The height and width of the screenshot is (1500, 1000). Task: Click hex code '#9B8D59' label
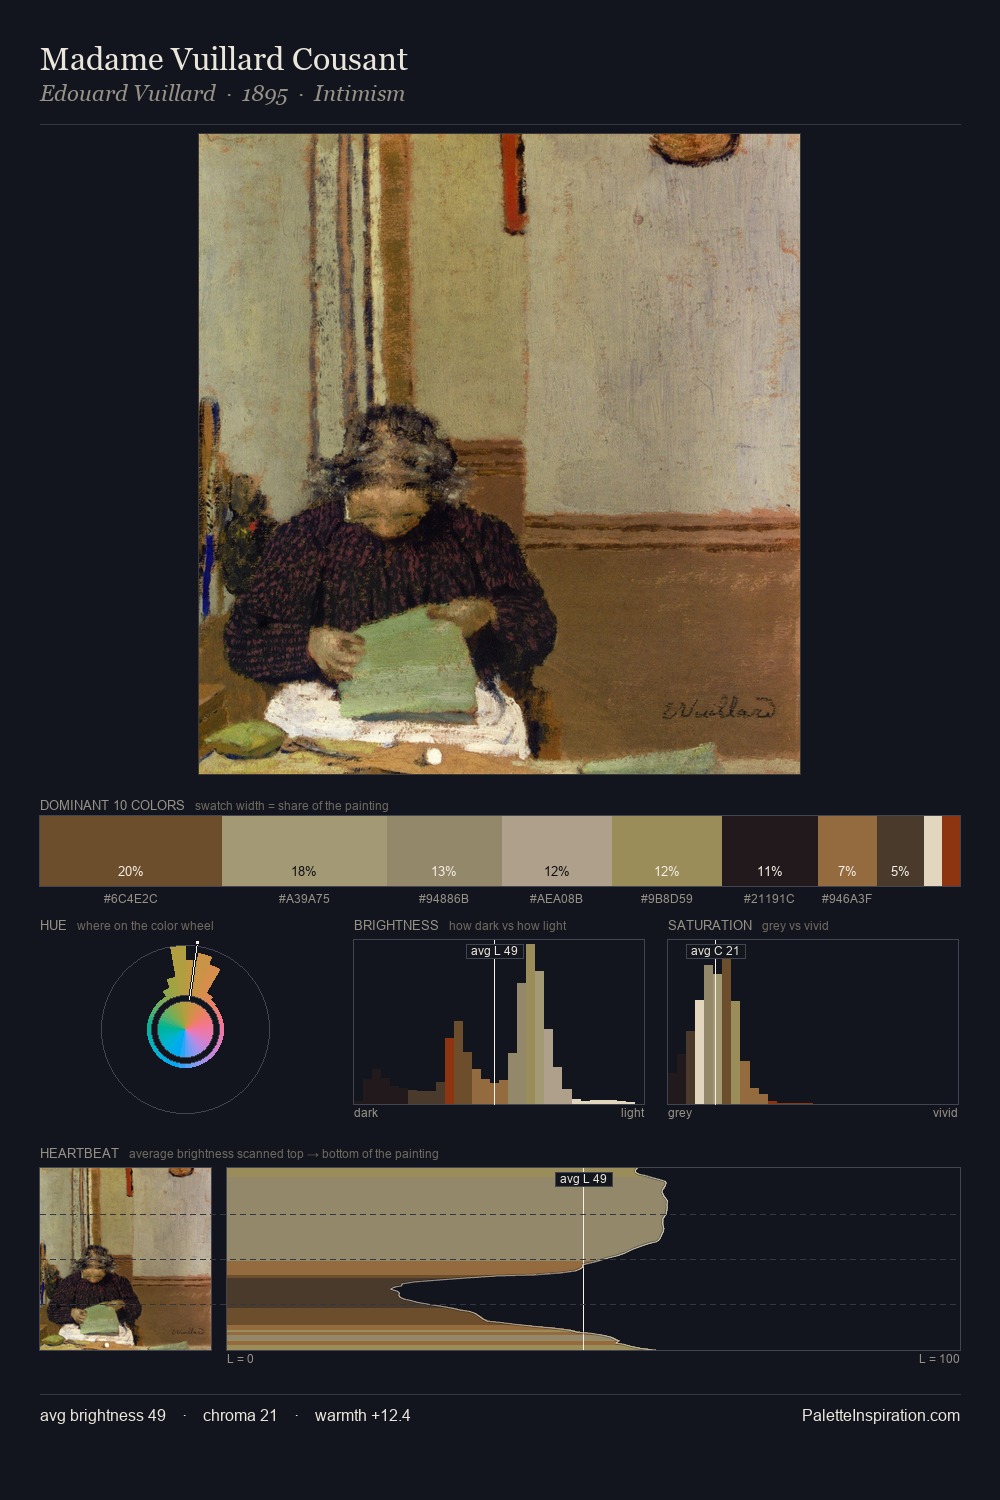pyautogui.click(x=667, y=899)
